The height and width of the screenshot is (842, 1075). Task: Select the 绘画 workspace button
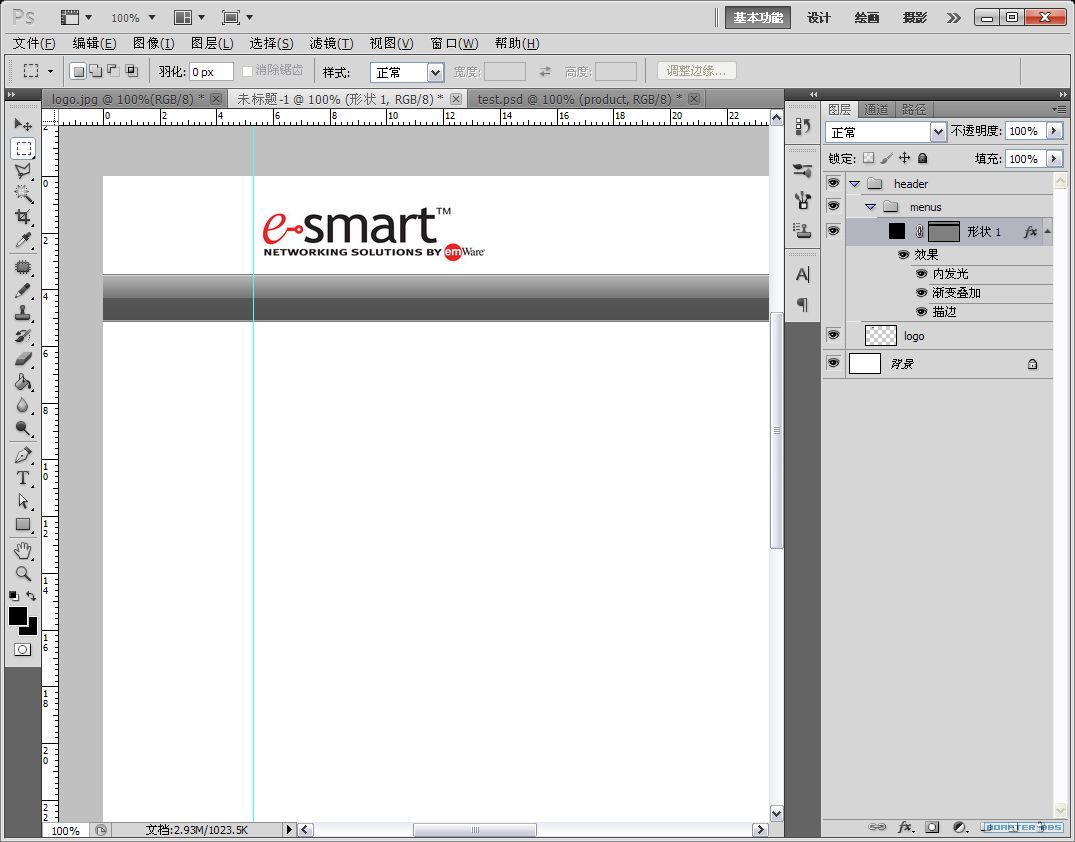point(867,18)
